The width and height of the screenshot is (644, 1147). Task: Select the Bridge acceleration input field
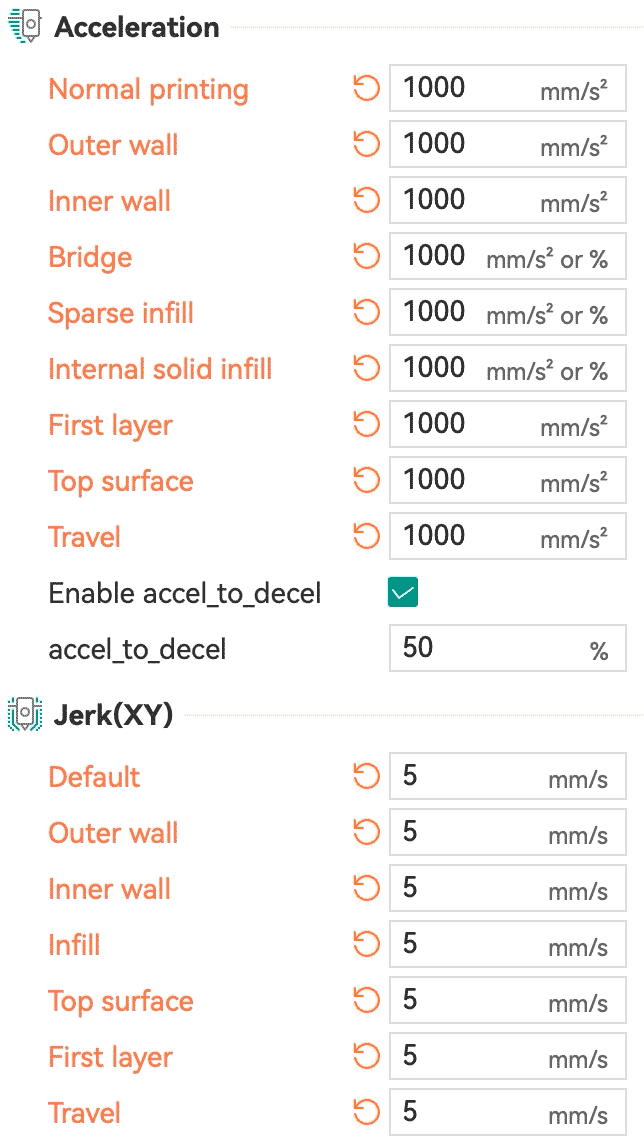(x=507, y=256)
